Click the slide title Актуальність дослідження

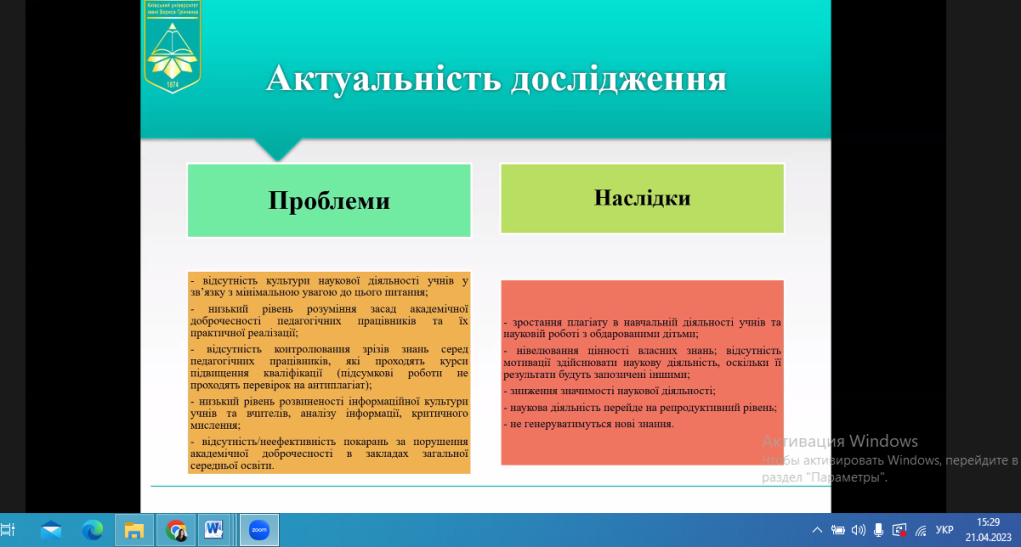pos(496,78)
